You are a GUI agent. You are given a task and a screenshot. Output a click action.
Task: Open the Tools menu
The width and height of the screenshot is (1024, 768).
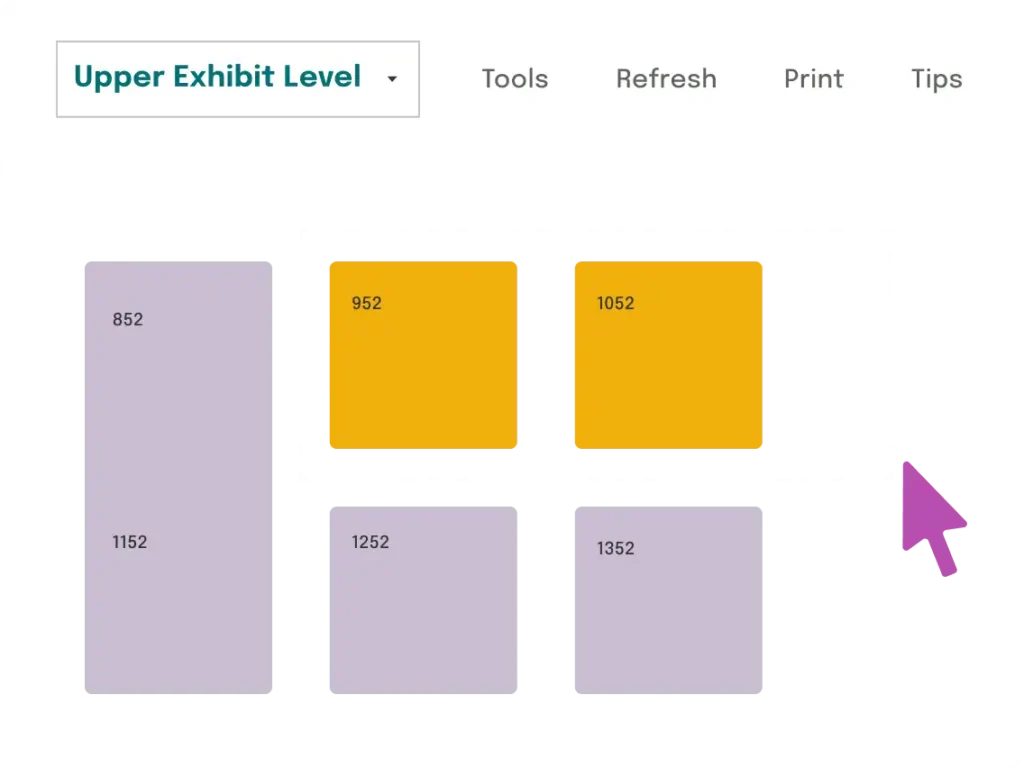[514, 79]
